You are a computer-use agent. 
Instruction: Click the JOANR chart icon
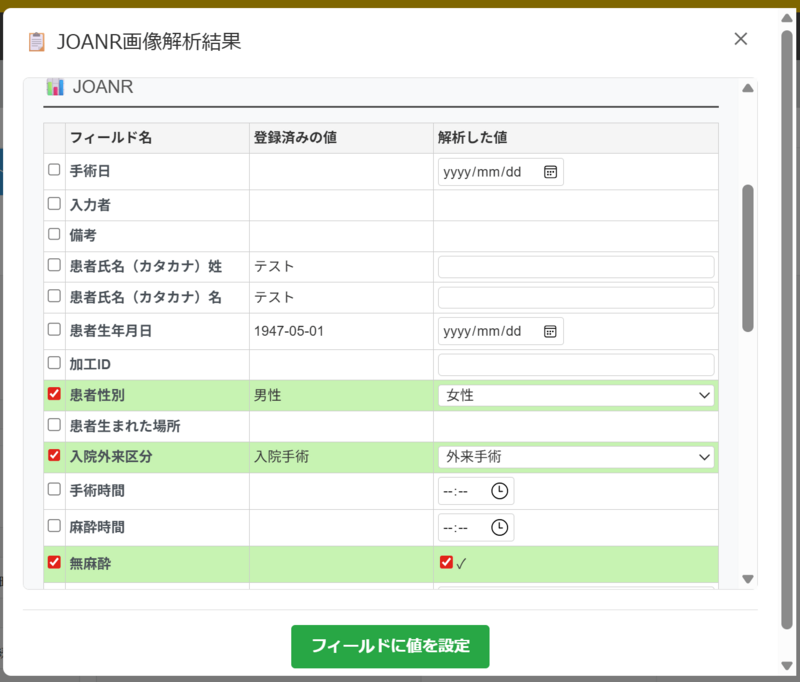click(x=55, y=87)
